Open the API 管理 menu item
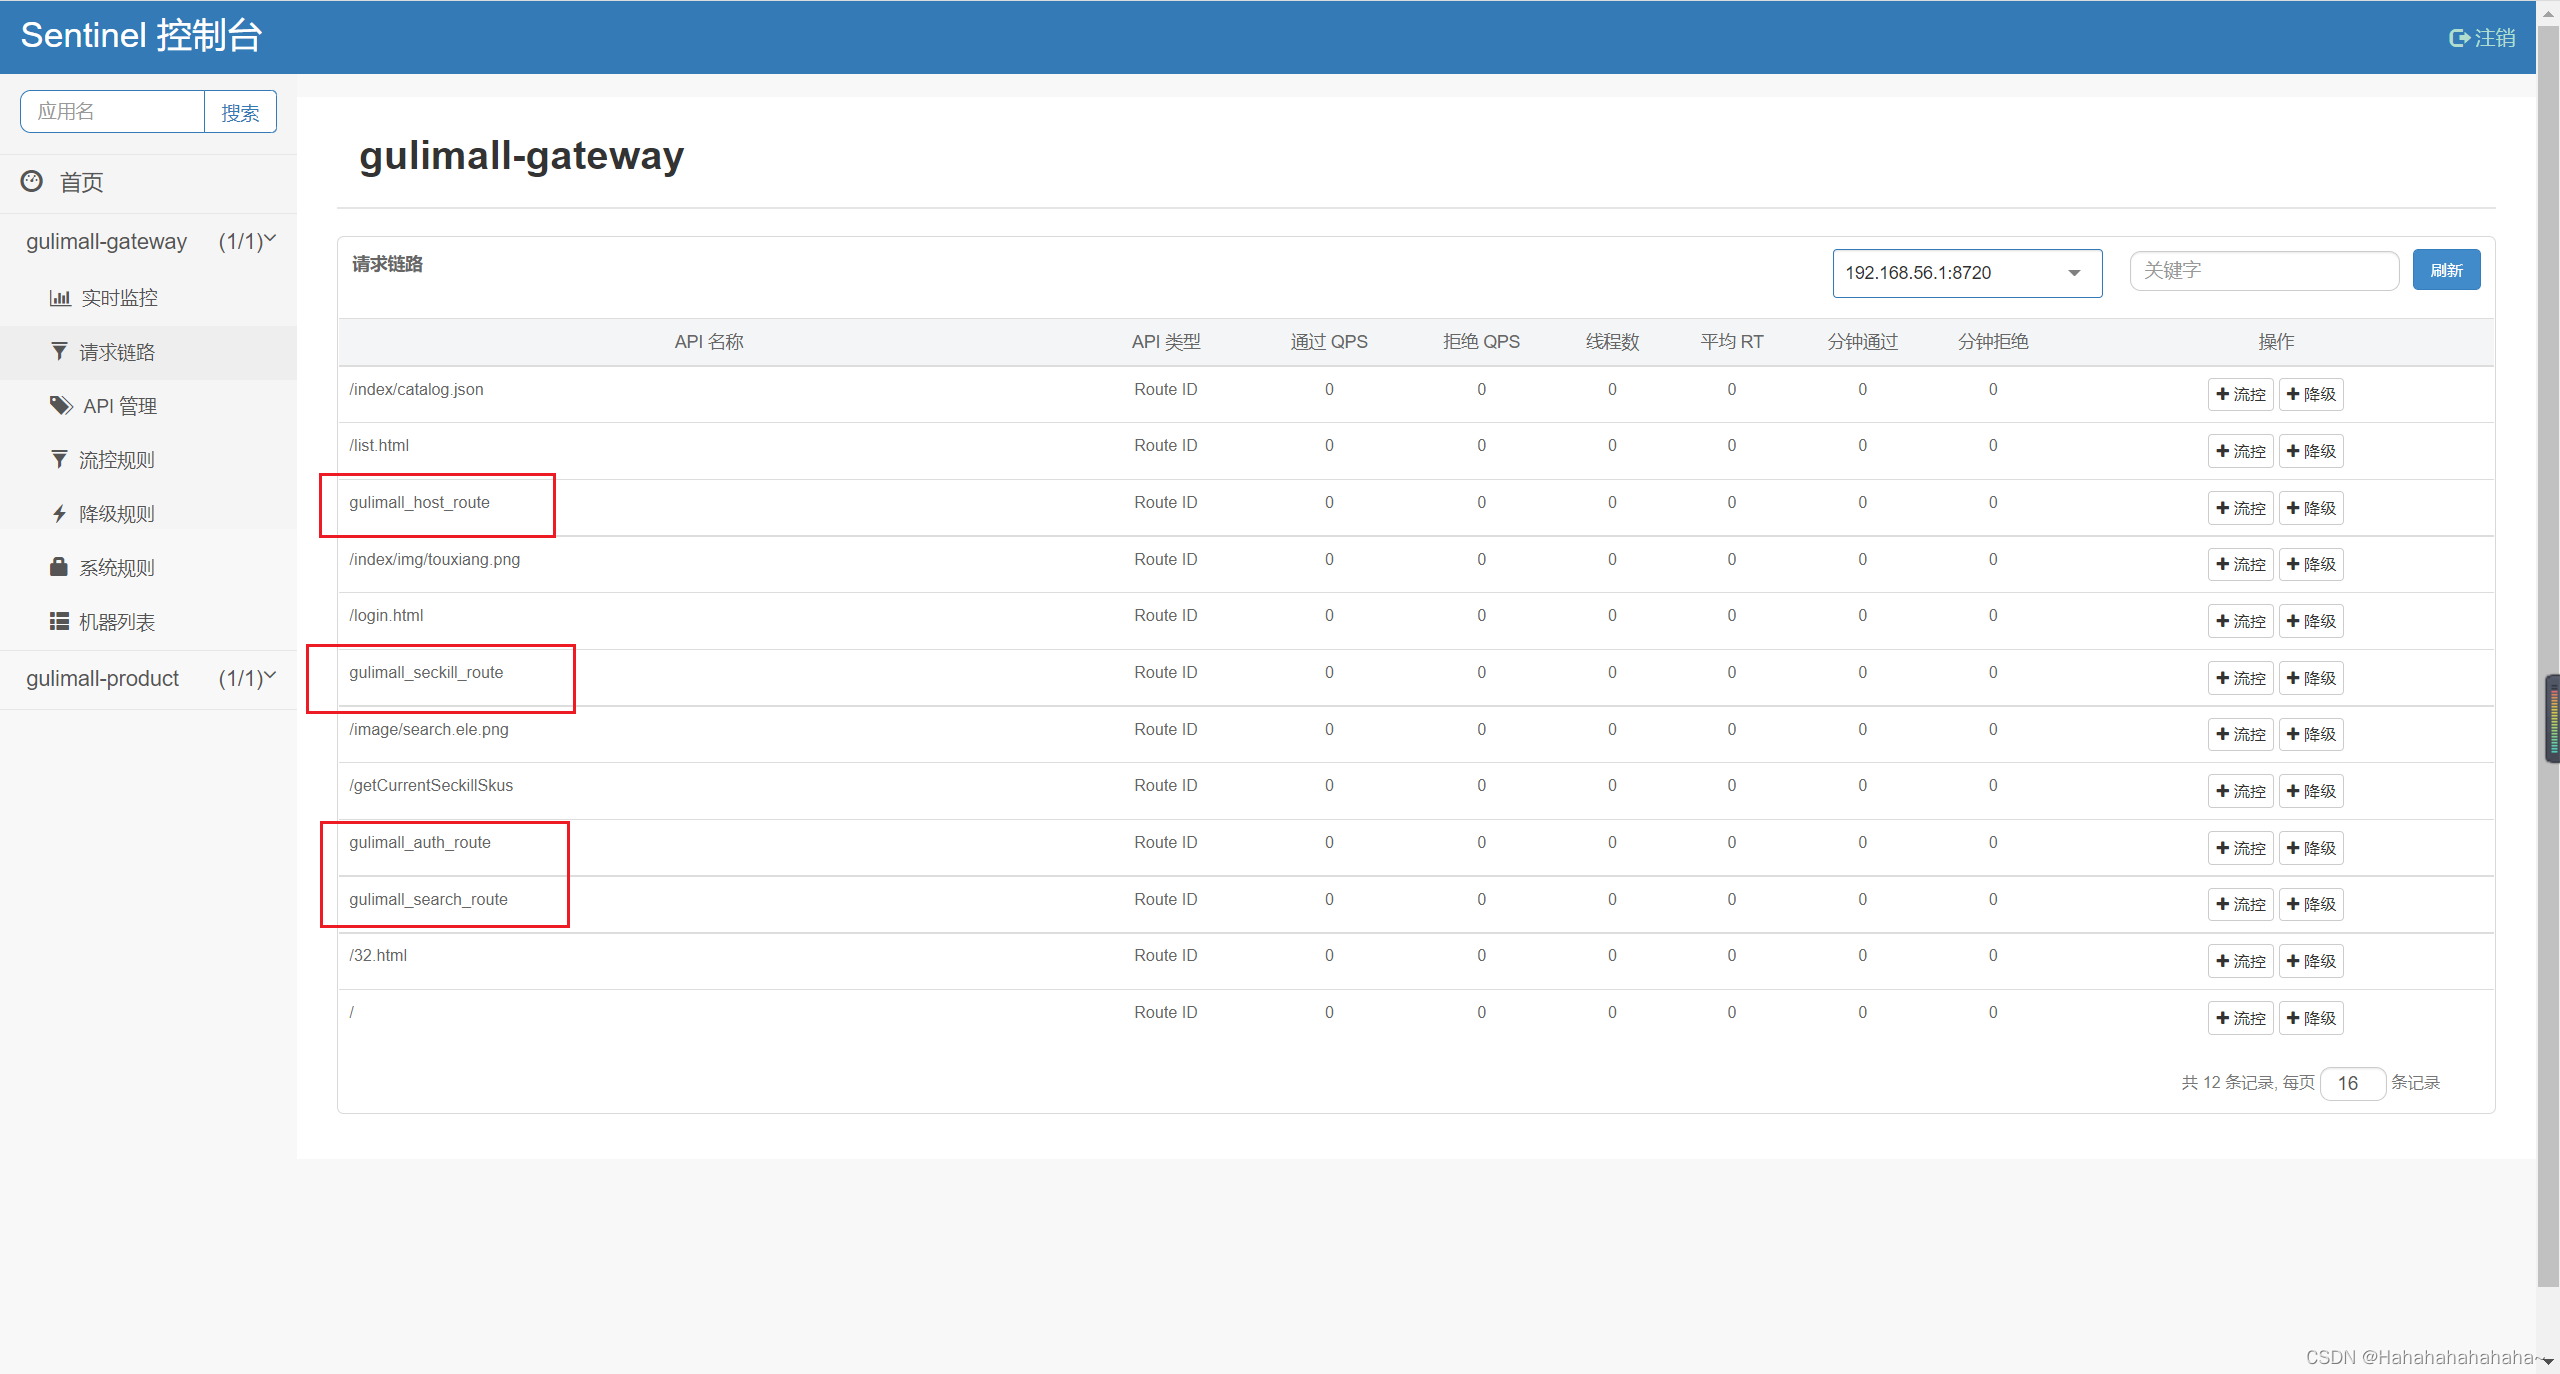The height and width of the screenshot is (1374, 2560). [x=120, y=406]
